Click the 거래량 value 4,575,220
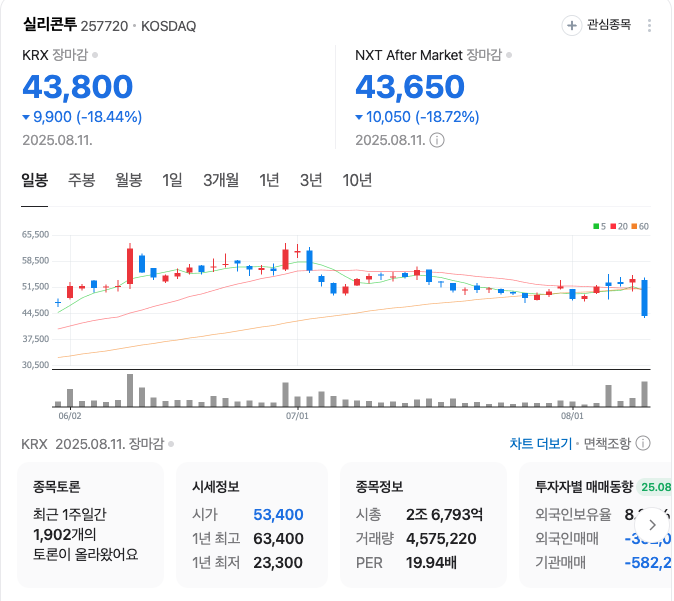This screenshot has width=674, height=601. point(441,539)
